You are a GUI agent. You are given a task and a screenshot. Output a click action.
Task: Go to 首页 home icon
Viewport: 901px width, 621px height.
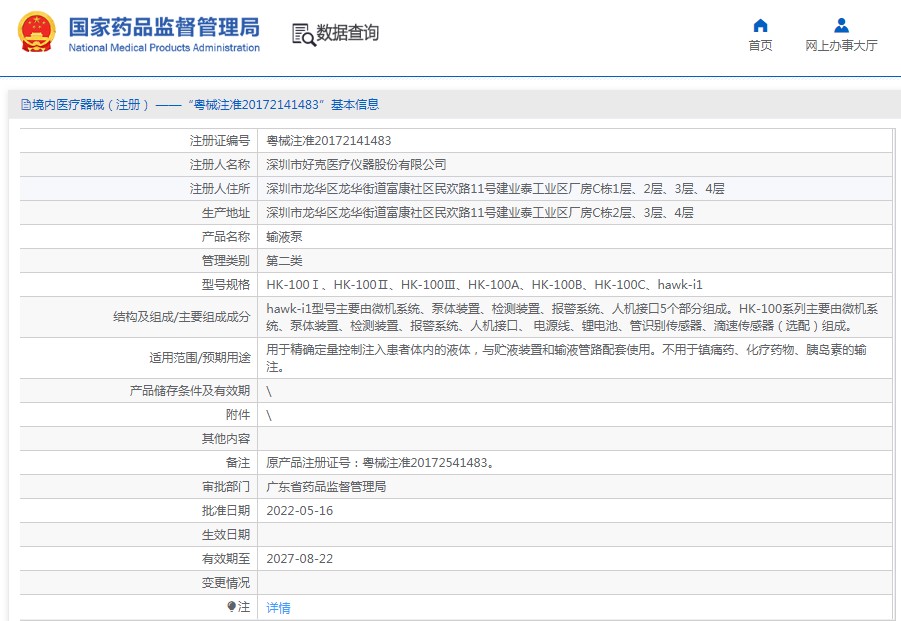coord(760,25)
